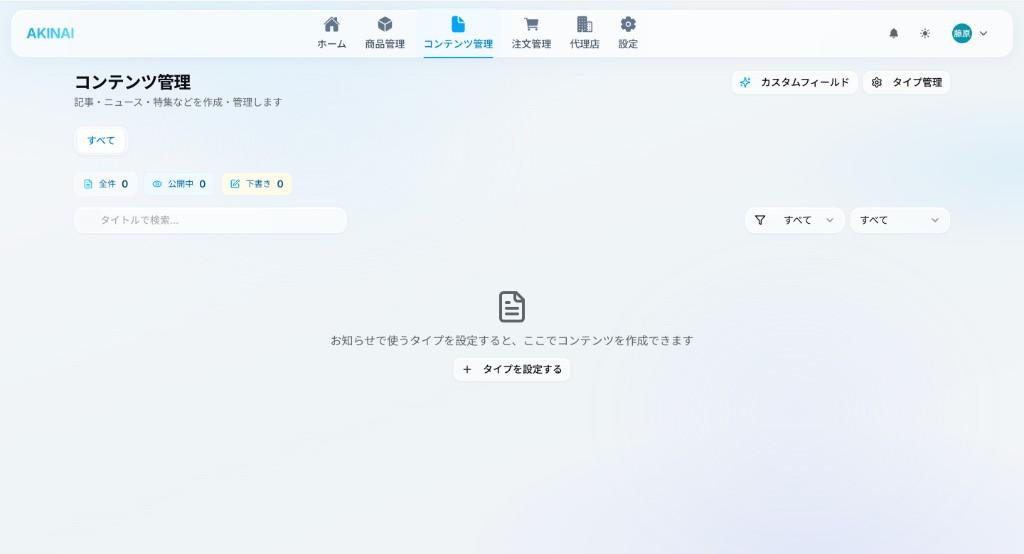Open 注文管理 order management
Image resolution: width=1024 pixels, height=554 pixels.
(532, 33)
